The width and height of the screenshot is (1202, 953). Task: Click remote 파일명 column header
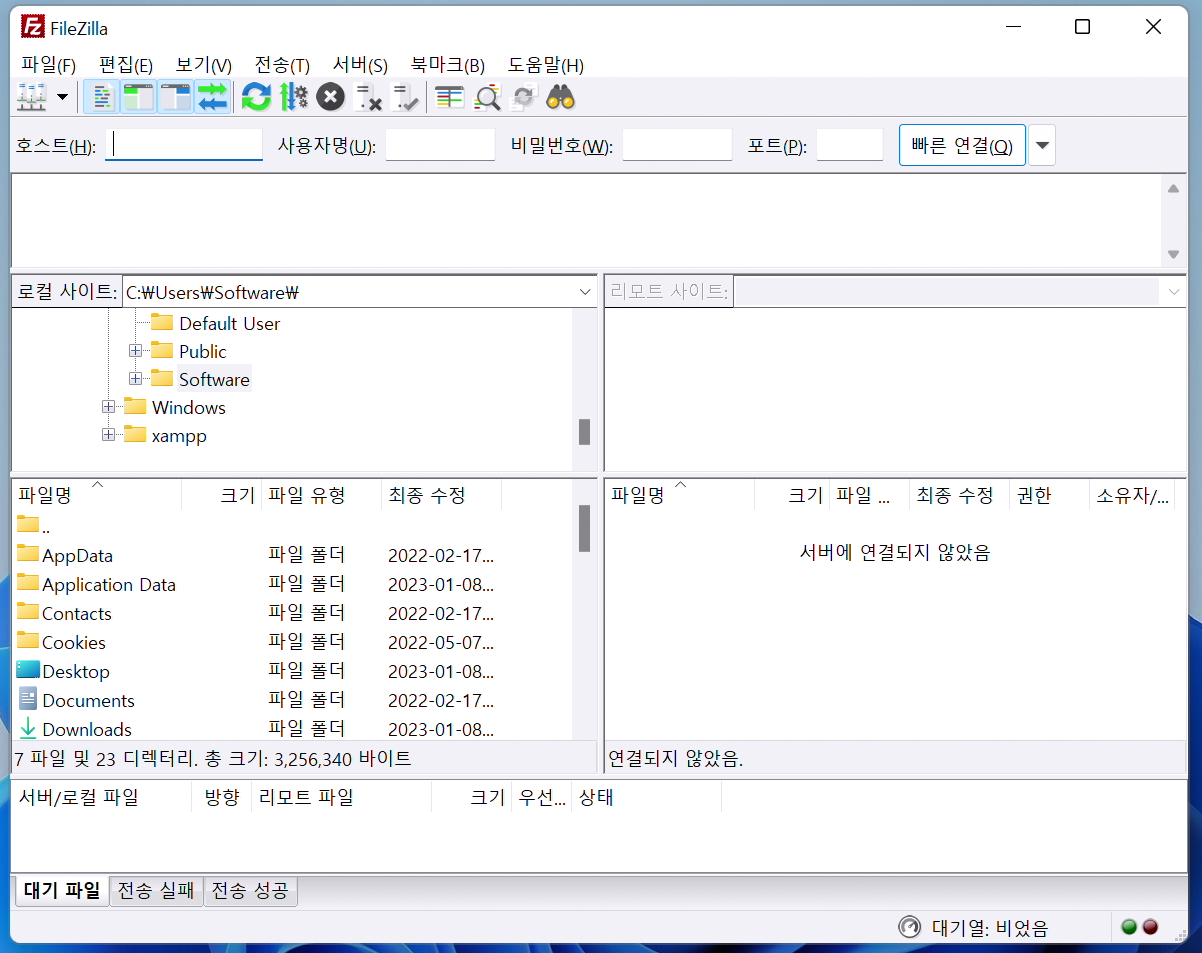(x=680, y=495)
